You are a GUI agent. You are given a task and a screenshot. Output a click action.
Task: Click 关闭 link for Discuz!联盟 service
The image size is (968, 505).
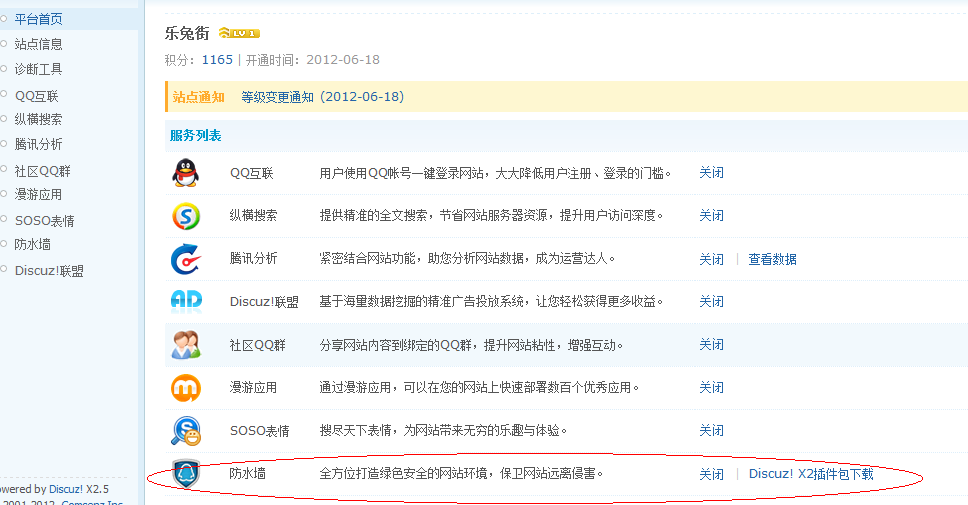click(x=711, y=301)
